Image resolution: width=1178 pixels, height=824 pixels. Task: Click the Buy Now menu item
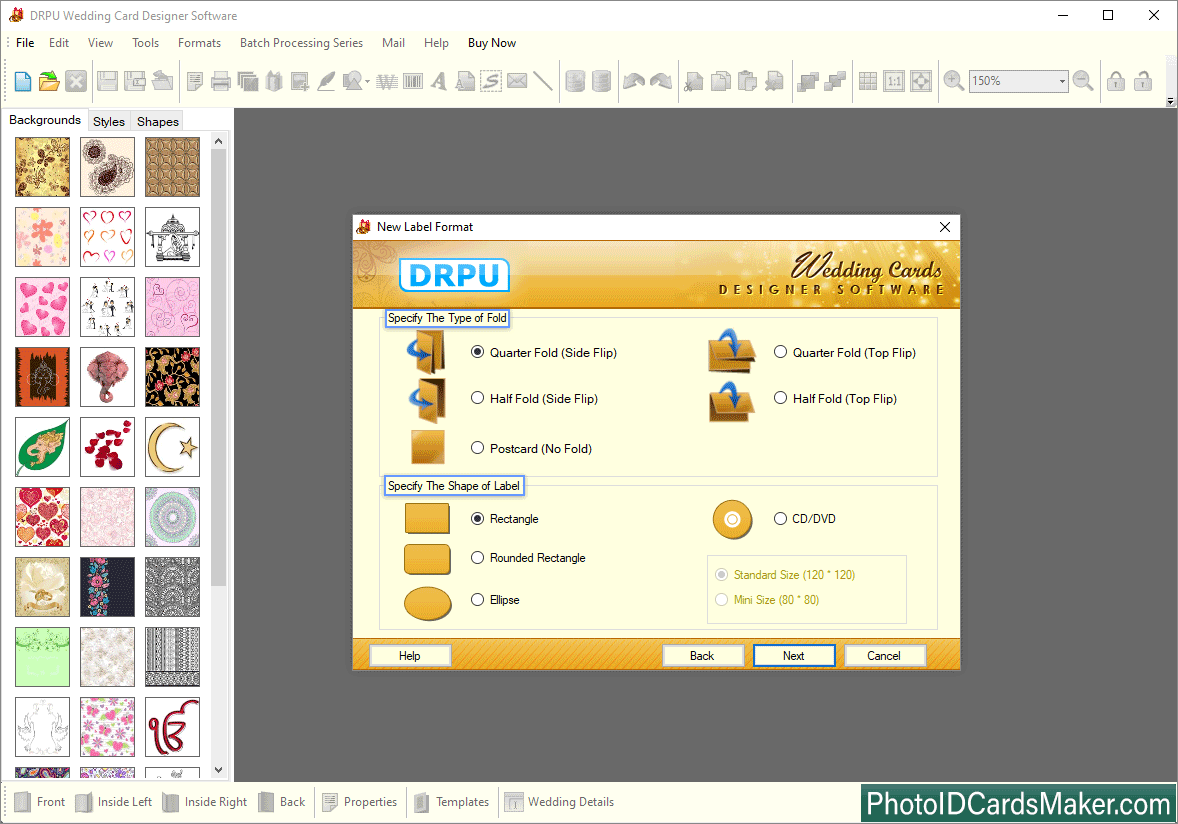[491, 43]
